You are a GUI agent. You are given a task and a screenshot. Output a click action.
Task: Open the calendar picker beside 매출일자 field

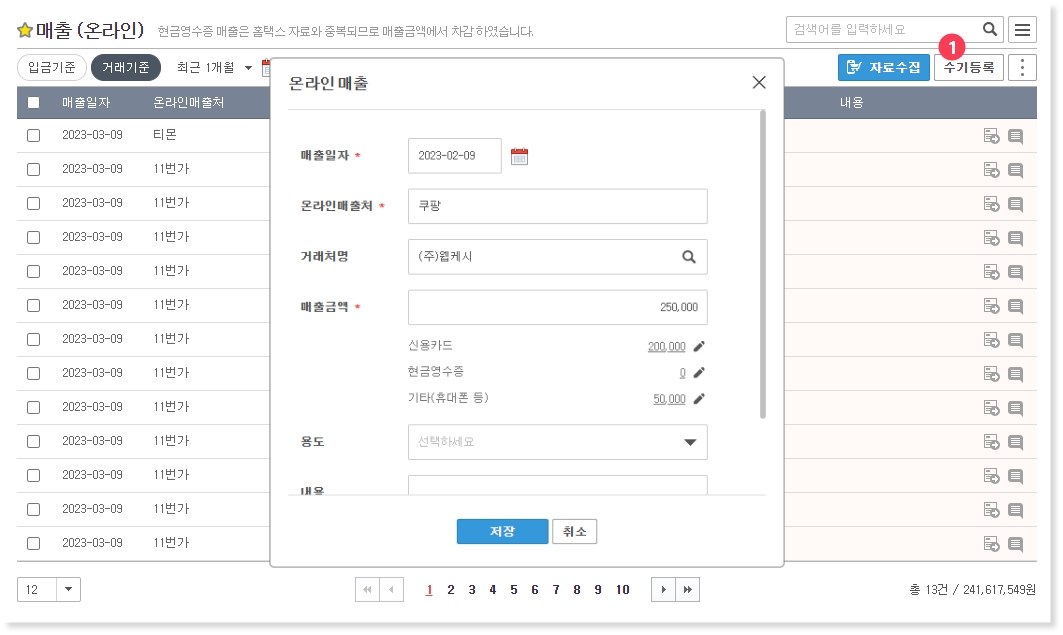point(519,156)
